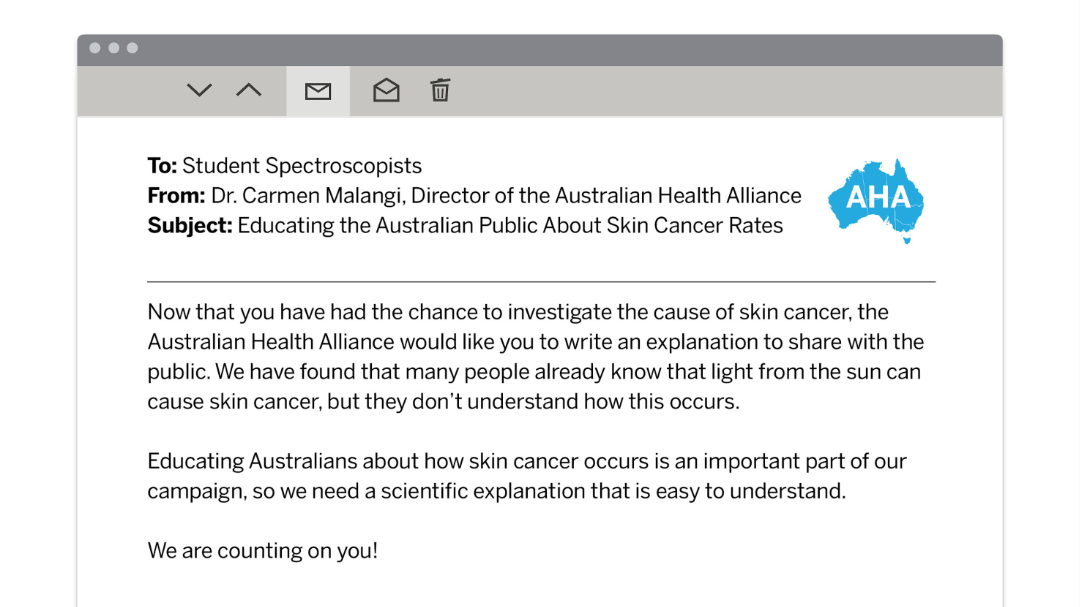Select sender name Dr. Carmen Malangi
This screenshot has width=1080, height=607.
point(306,196)
